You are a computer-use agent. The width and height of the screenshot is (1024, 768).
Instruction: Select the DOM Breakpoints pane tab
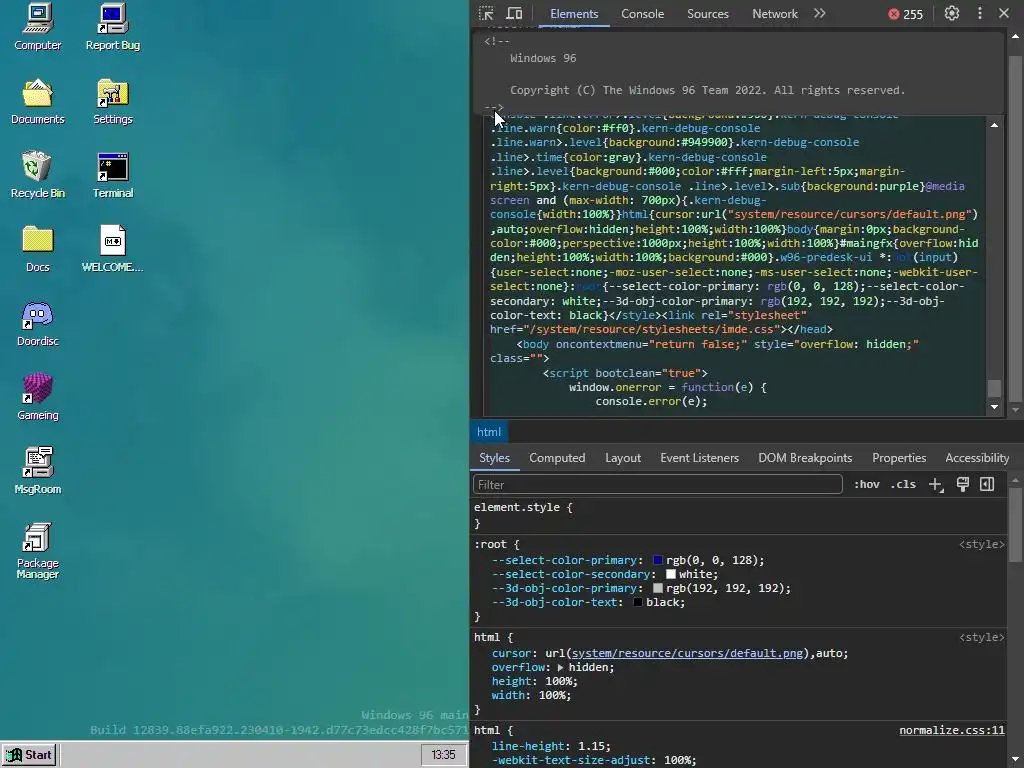click(x=805, y=458)
